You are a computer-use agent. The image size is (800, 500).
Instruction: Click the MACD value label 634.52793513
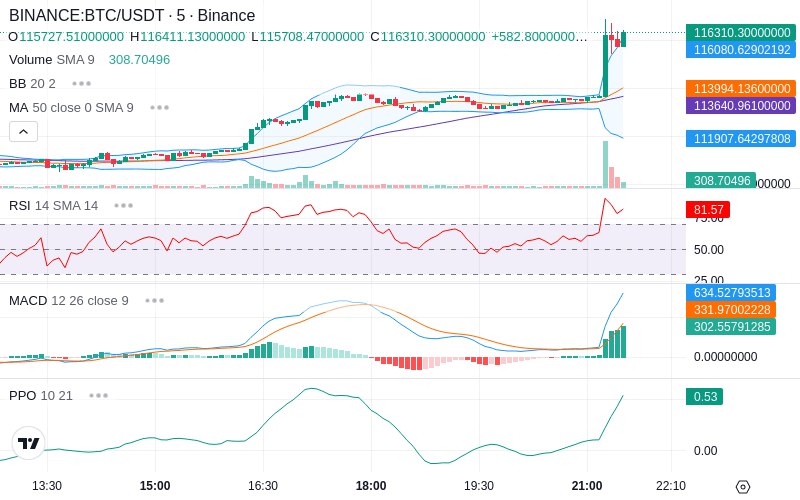tap(731, 293)
